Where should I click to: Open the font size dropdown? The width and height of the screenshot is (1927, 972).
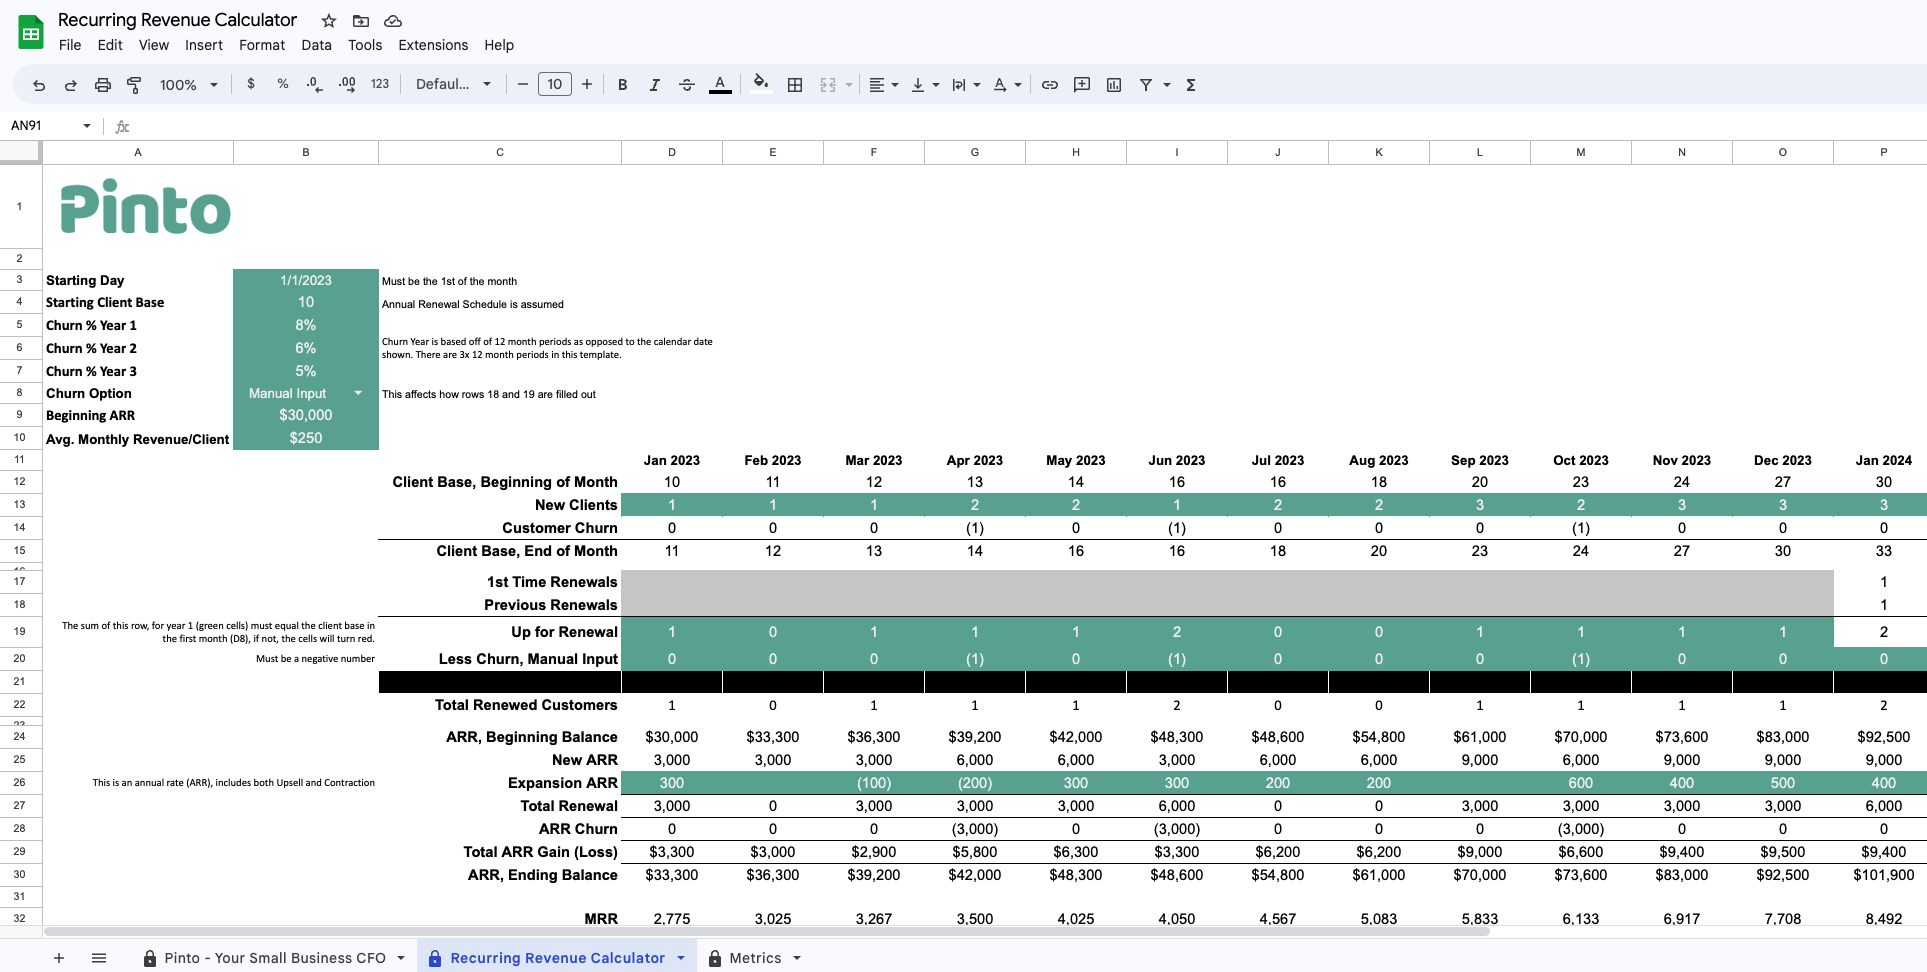click(555, 84)
